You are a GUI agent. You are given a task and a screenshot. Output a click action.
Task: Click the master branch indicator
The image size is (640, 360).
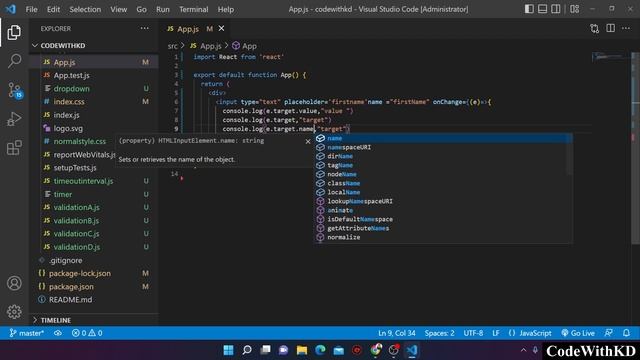coord(27,333)
